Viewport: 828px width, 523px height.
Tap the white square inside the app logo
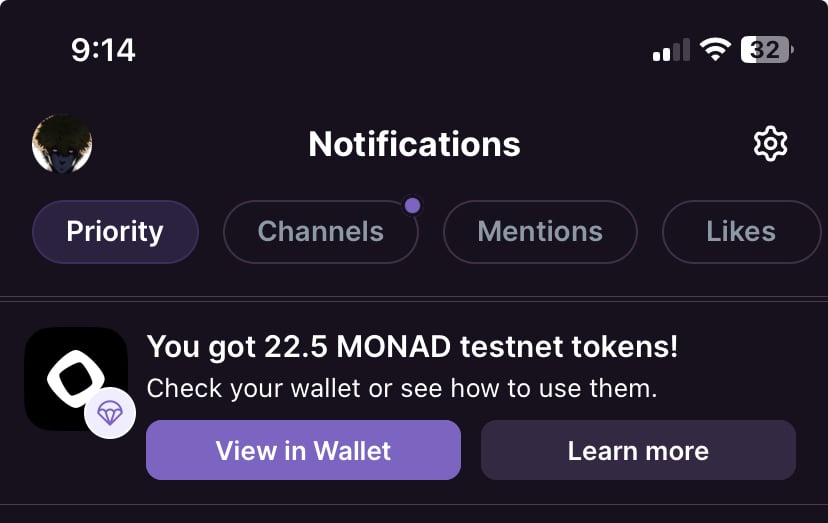76,378
